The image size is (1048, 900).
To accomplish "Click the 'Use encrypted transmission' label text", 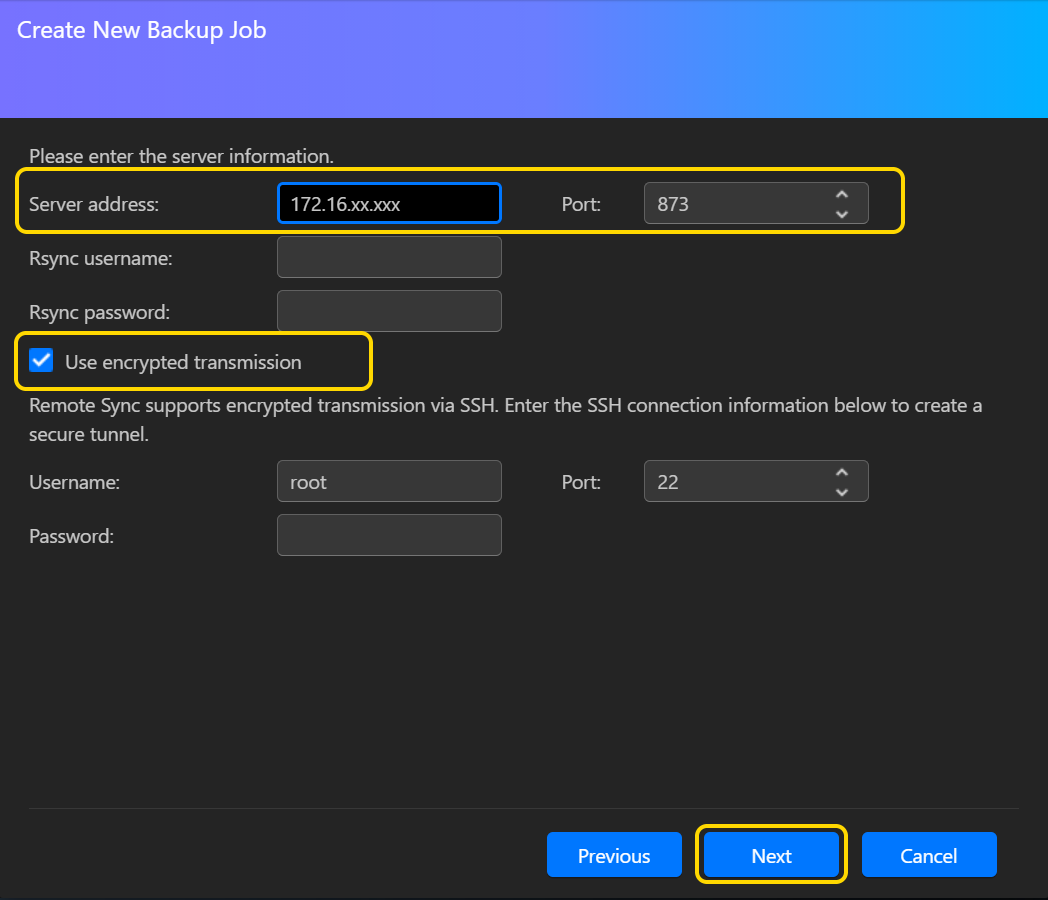I will click(183, 362).
